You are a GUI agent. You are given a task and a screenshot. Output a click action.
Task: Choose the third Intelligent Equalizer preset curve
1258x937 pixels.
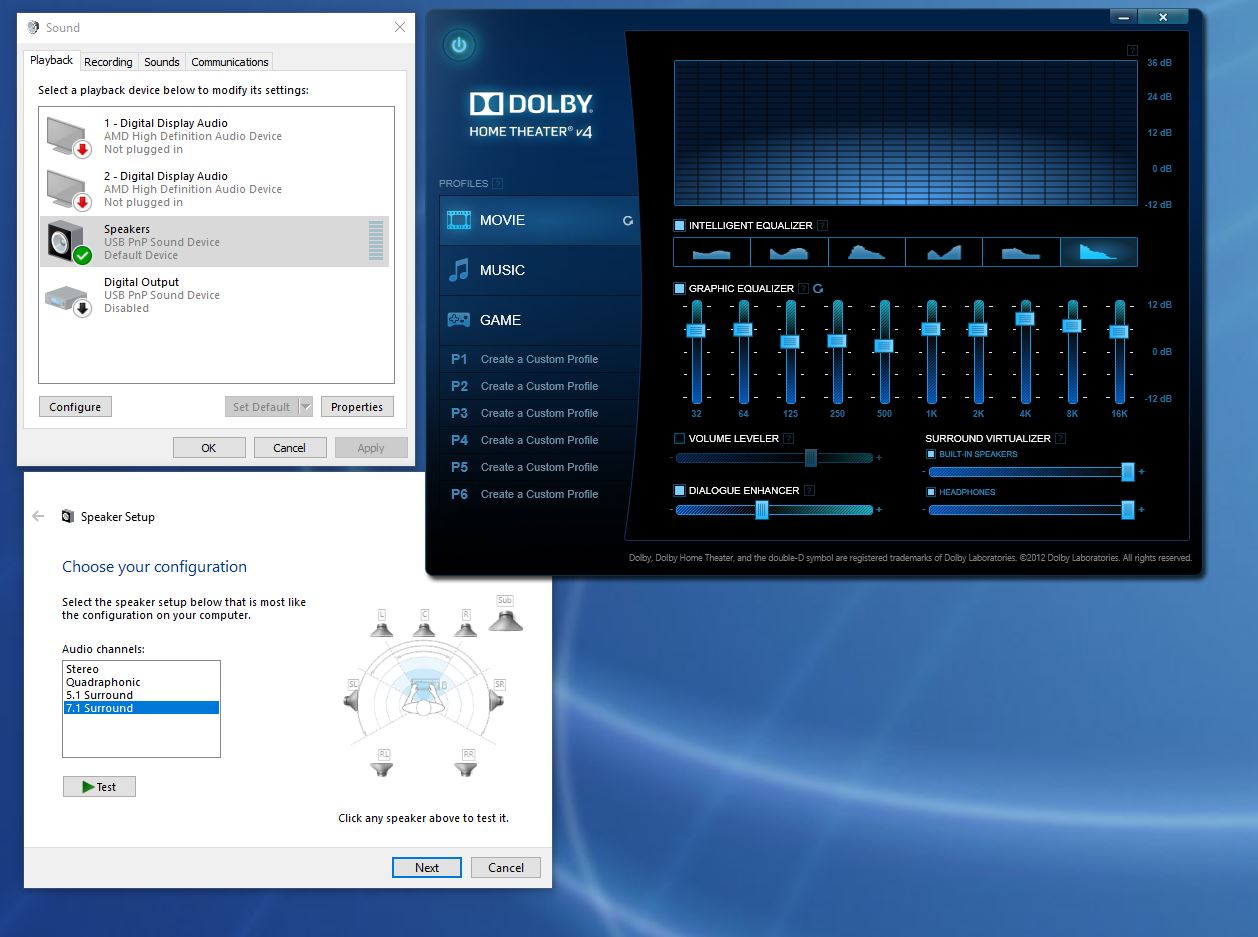click(866, 252)
